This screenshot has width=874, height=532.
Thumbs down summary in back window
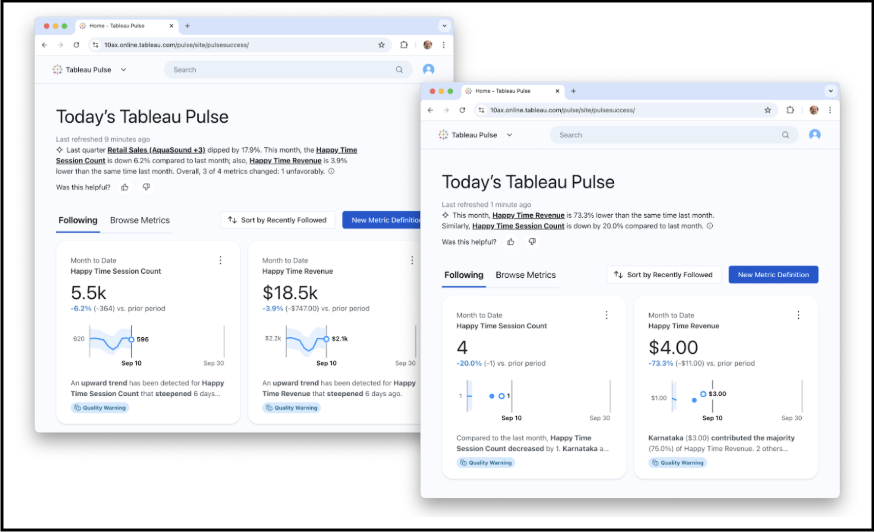146,187
